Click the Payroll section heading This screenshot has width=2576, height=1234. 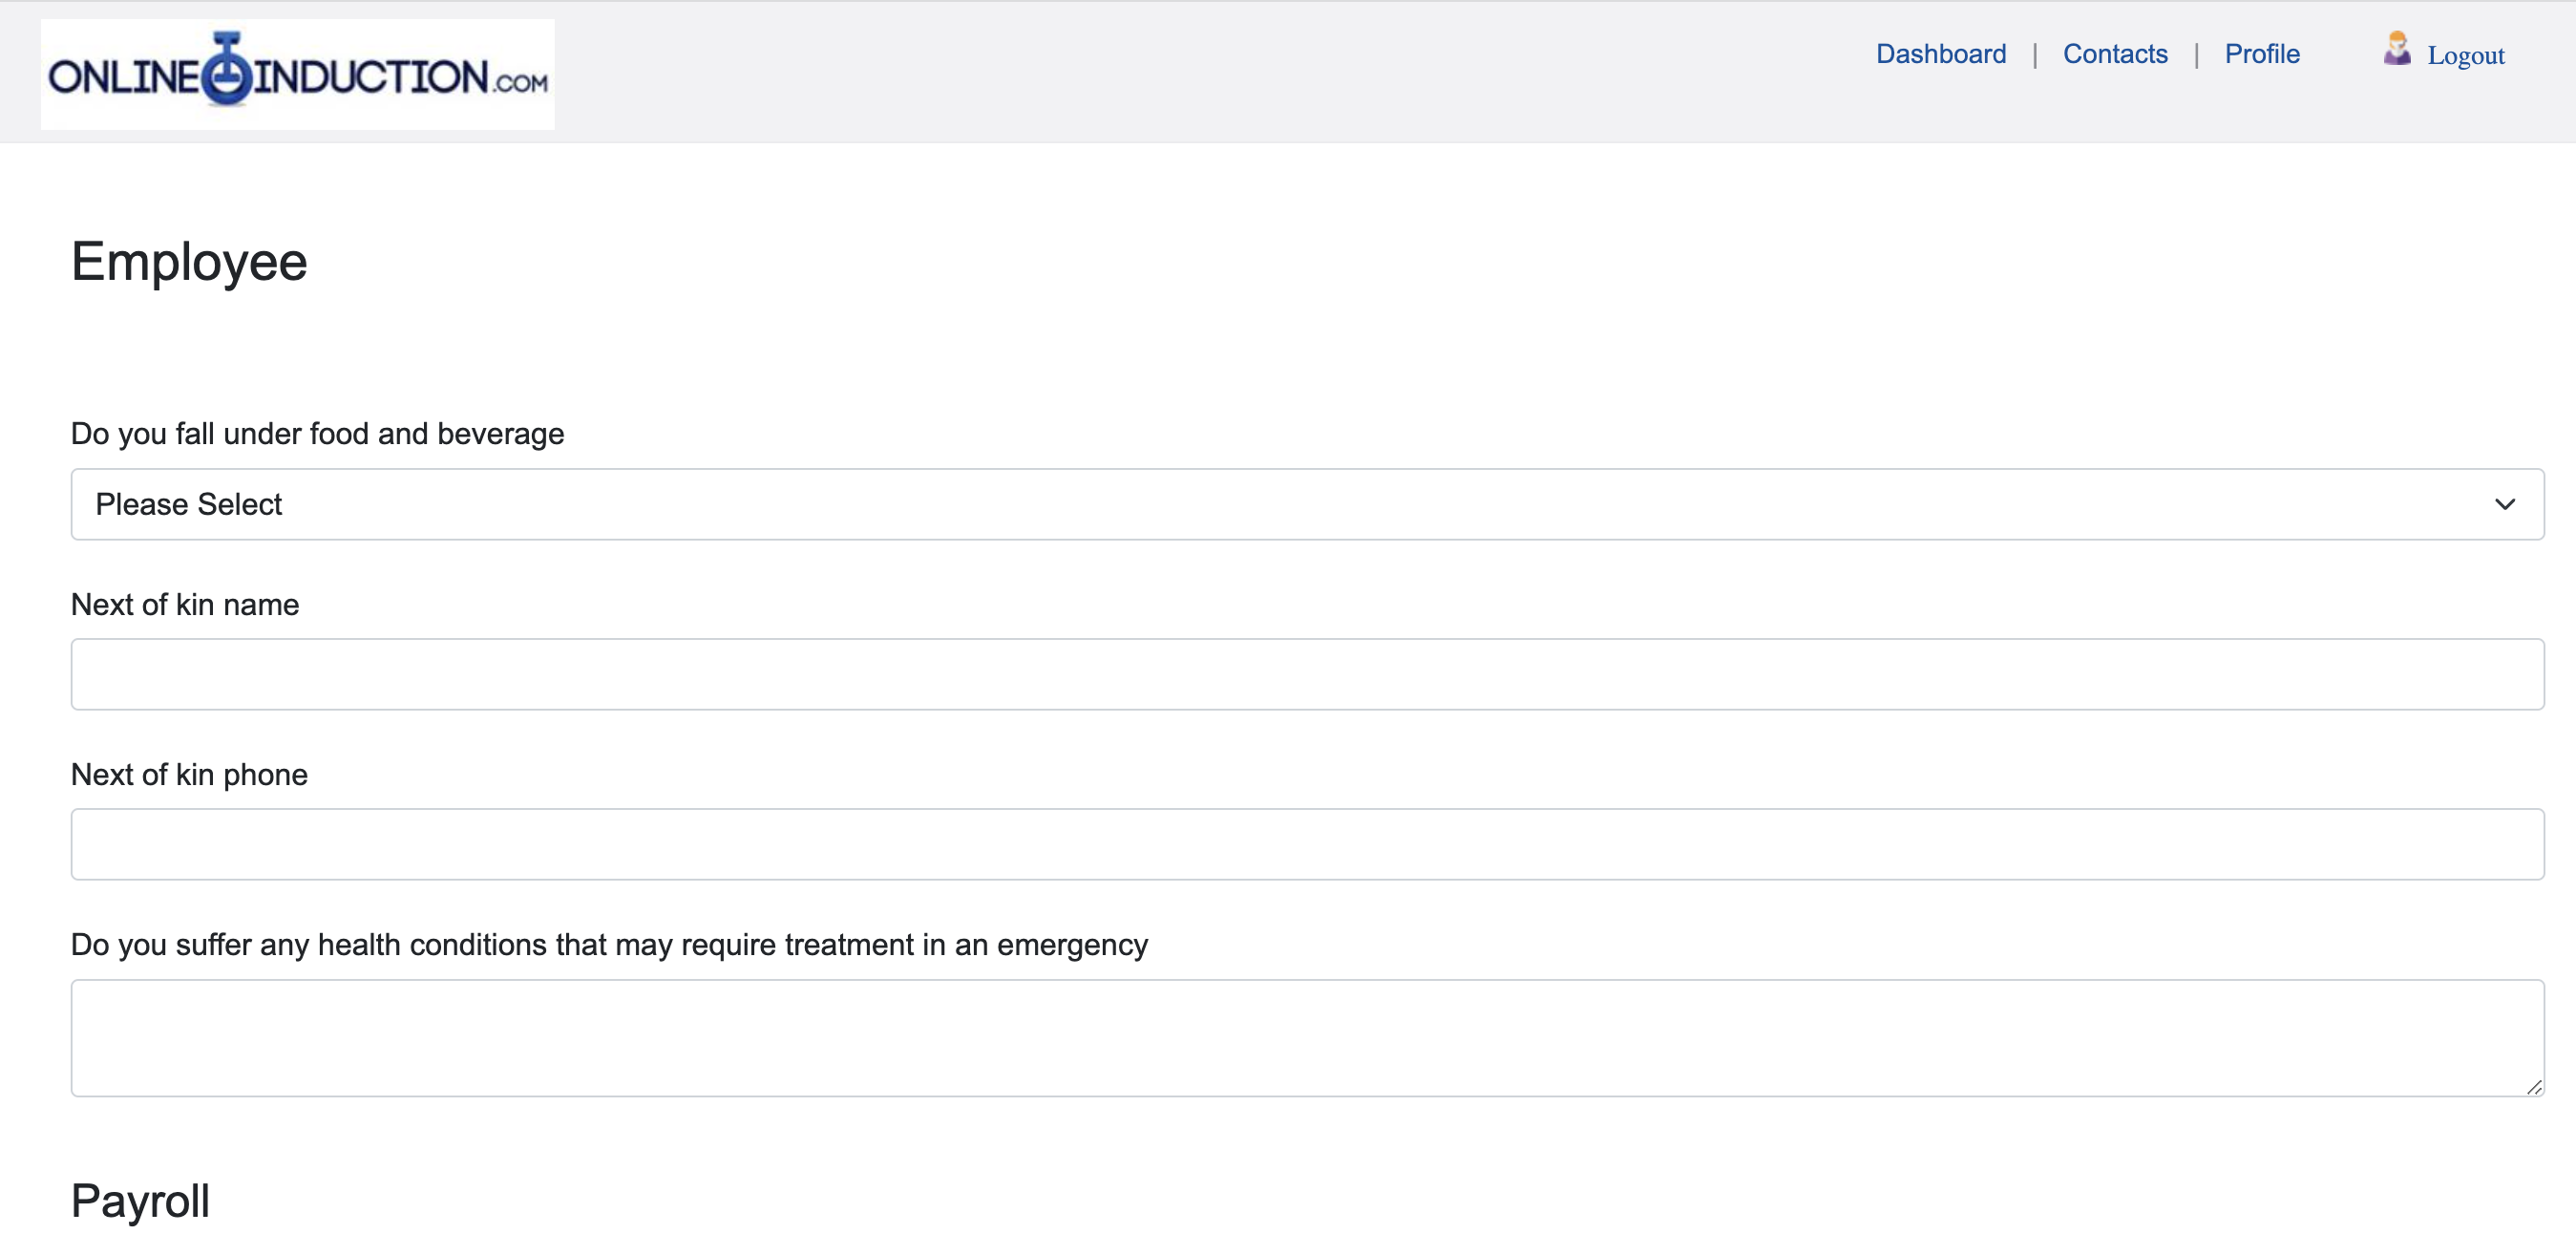pos(140,1200)
